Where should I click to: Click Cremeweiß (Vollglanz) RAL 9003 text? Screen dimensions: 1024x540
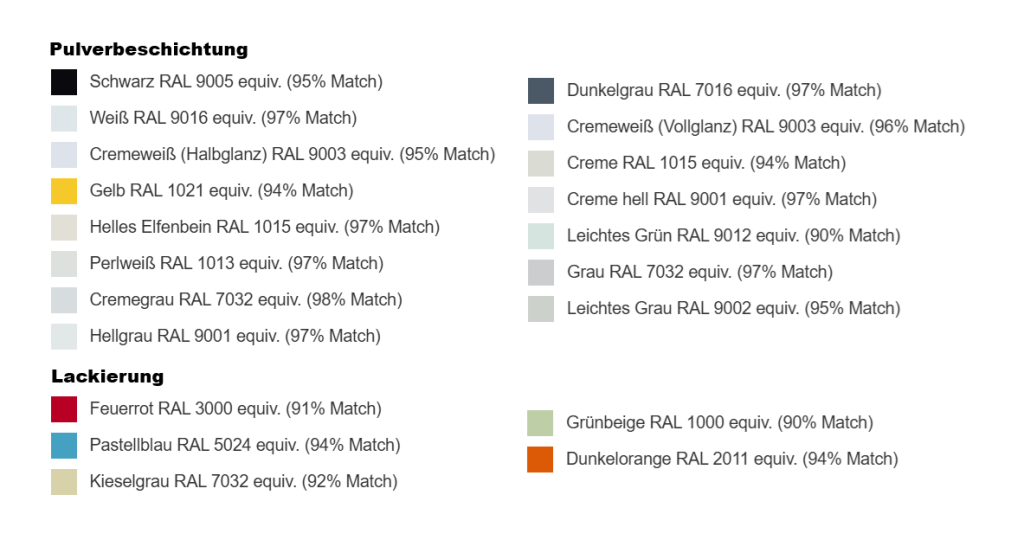pyautogui.click(x=765, y=127)
